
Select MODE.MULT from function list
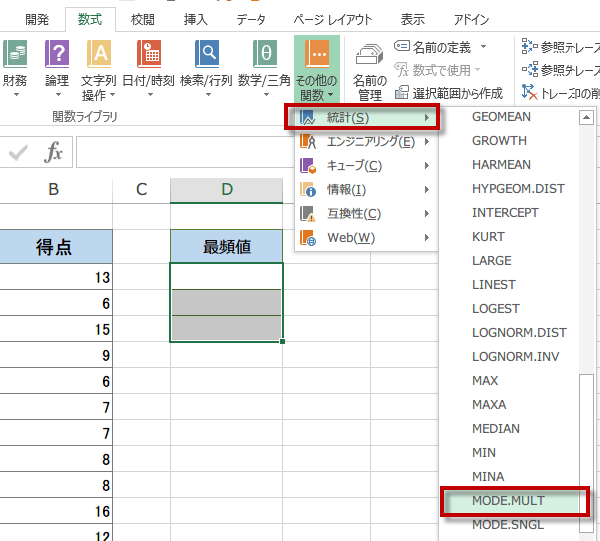(508, 500)
